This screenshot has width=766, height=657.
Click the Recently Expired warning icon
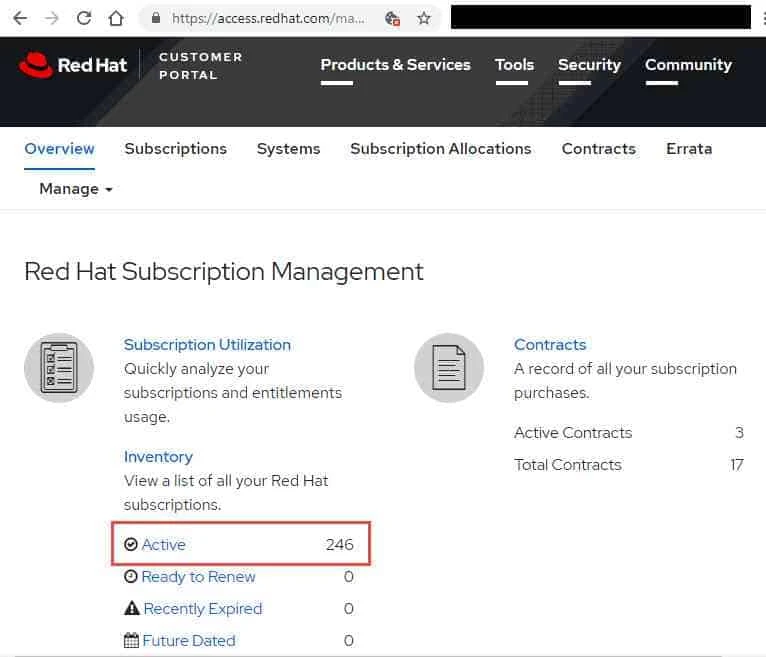(131, 608)
